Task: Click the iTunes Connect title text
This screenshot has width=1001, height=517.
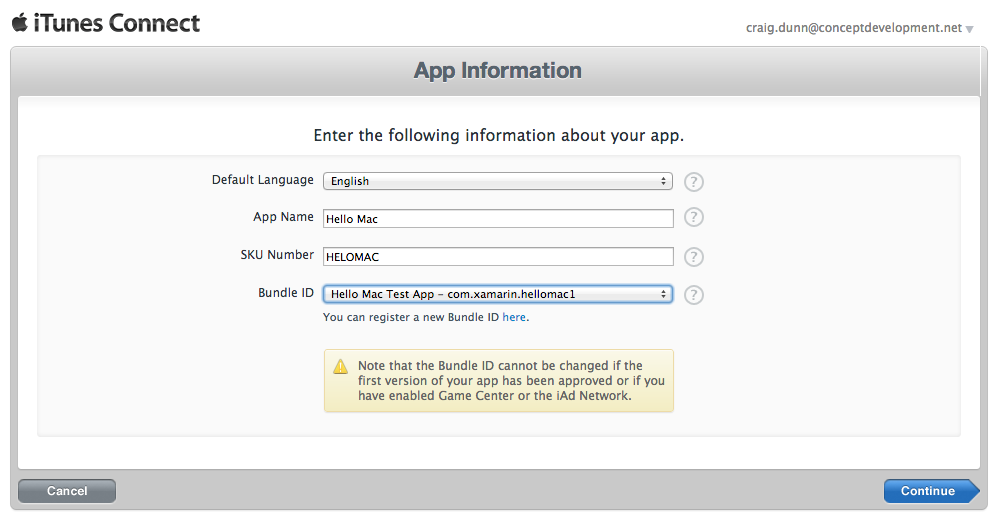Action: point(116,23)
